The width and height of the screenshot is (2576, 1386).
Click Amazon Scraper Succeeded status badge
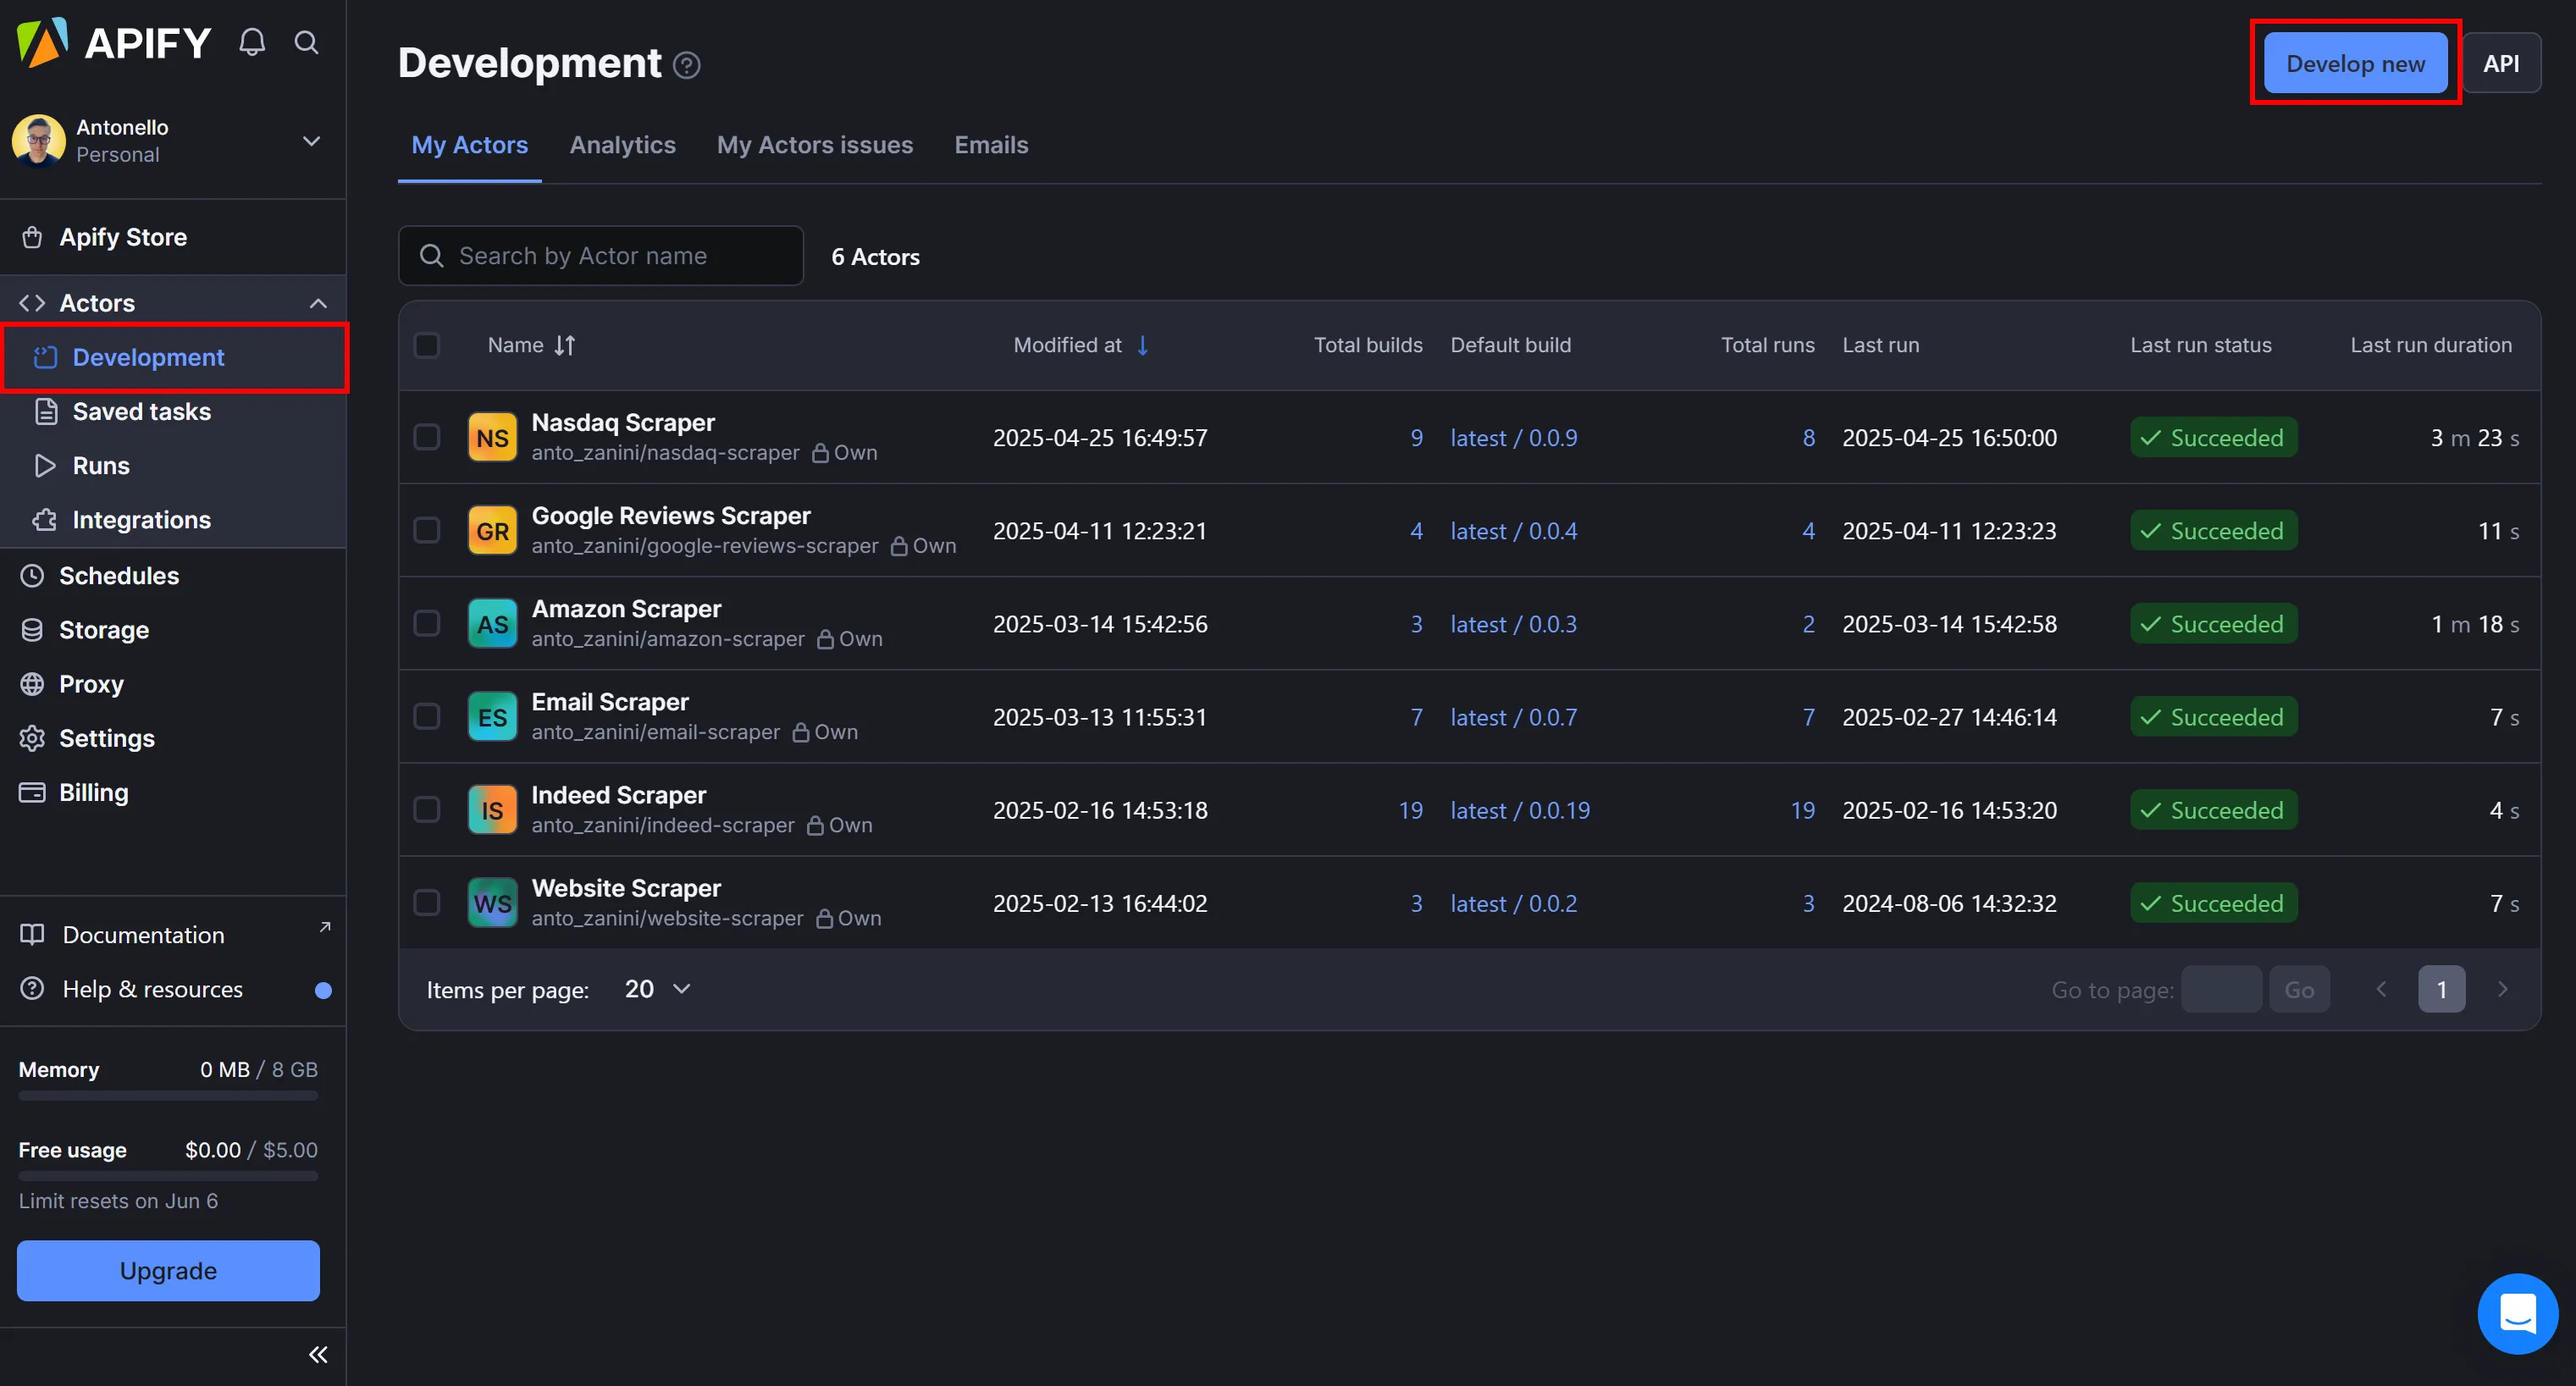click(x=2213, y=623)
